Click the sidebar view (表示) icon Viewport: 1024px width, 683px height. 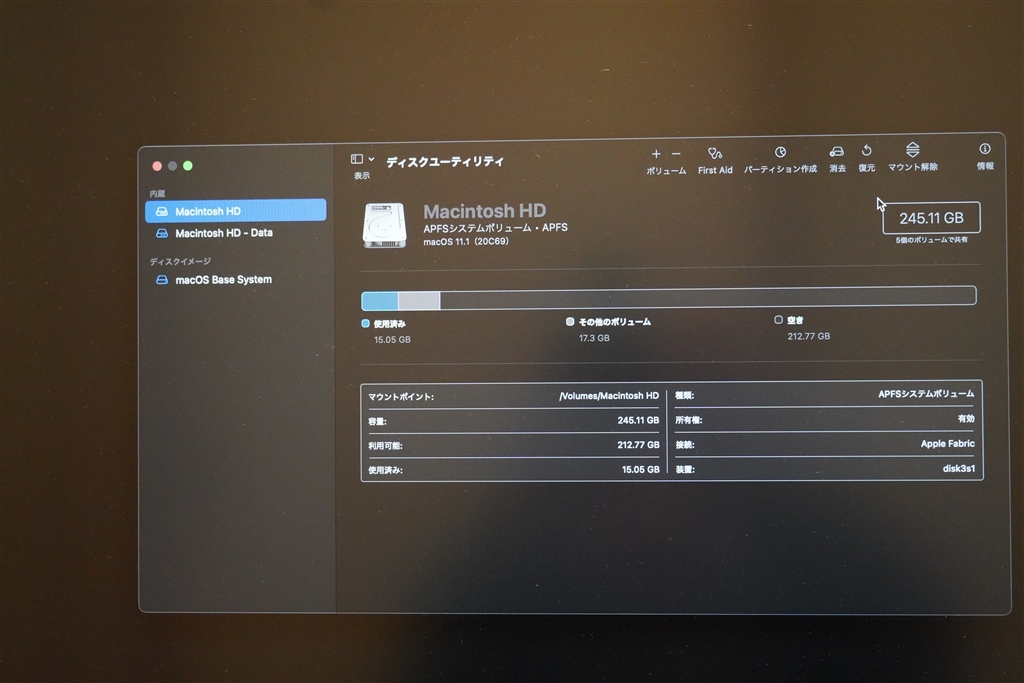pyautogui.click(x=357, y=159)
